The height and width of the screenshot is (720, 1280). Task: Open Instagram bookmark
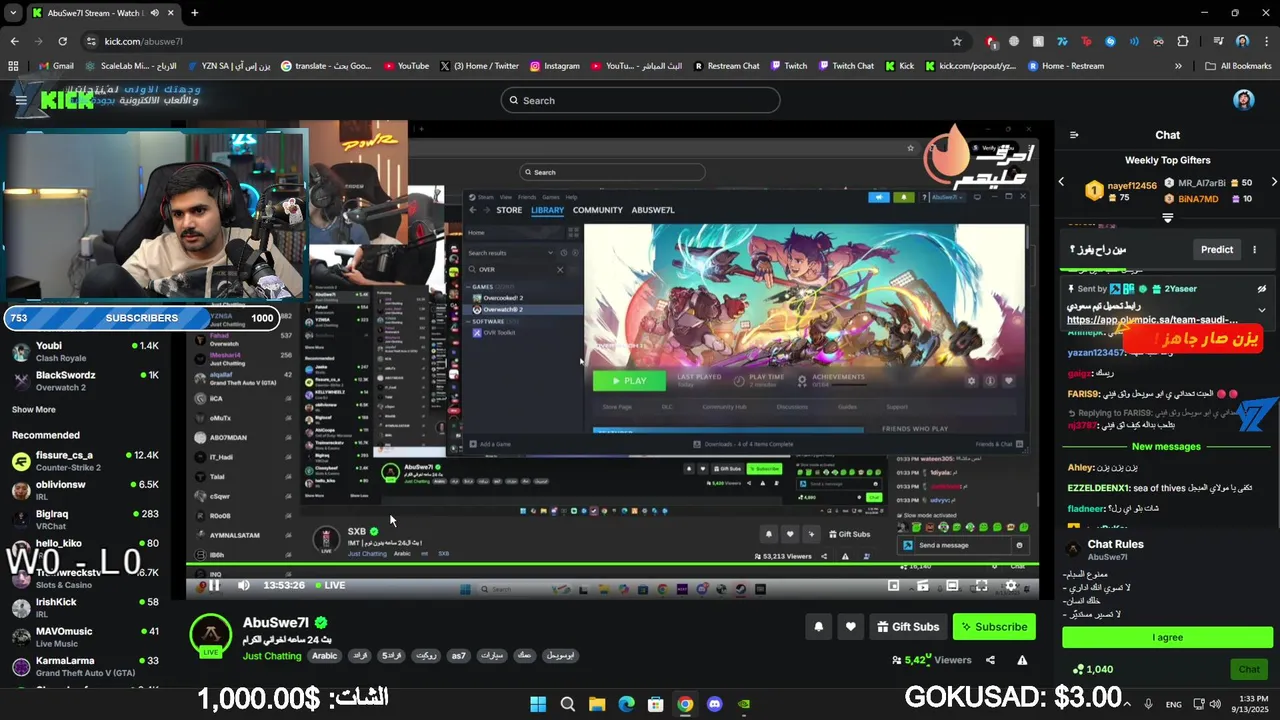[555, 66]
